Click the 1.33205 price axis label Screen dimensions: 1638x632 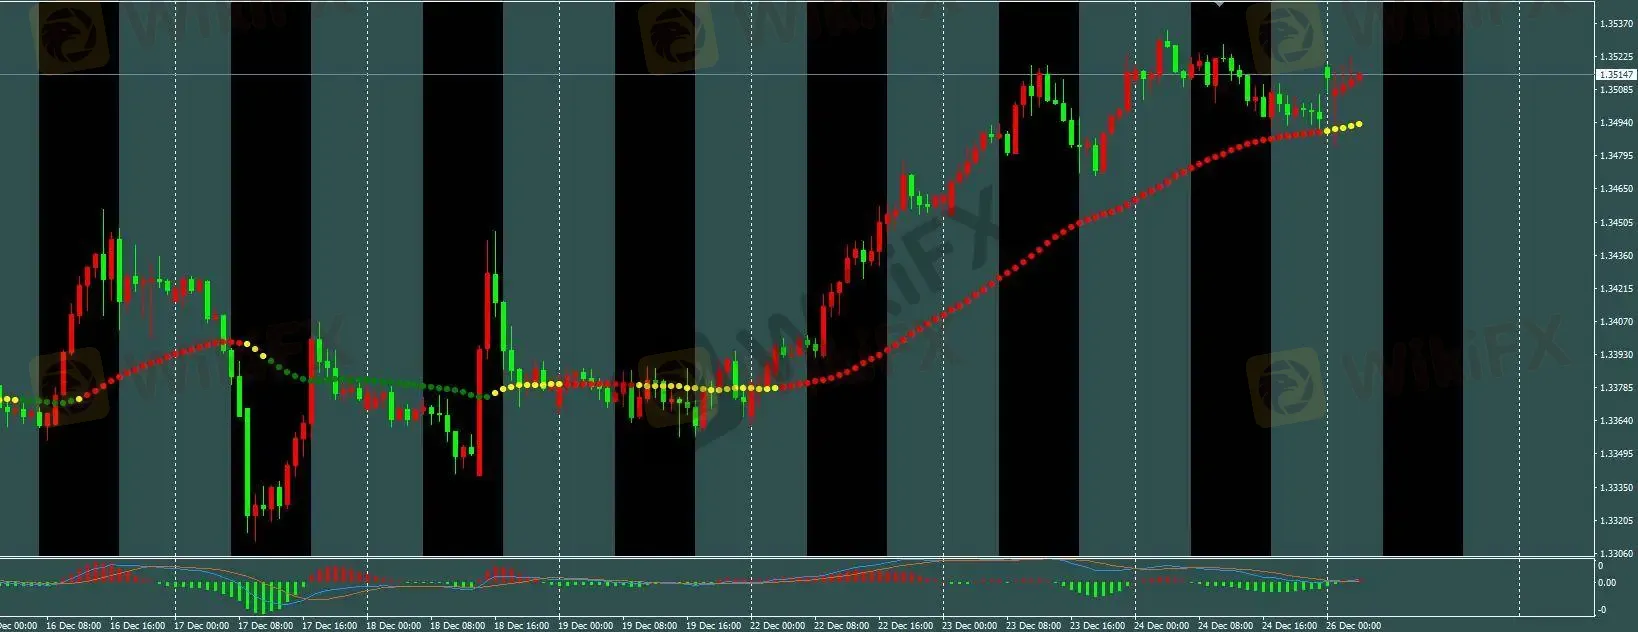pos(1617,521)
